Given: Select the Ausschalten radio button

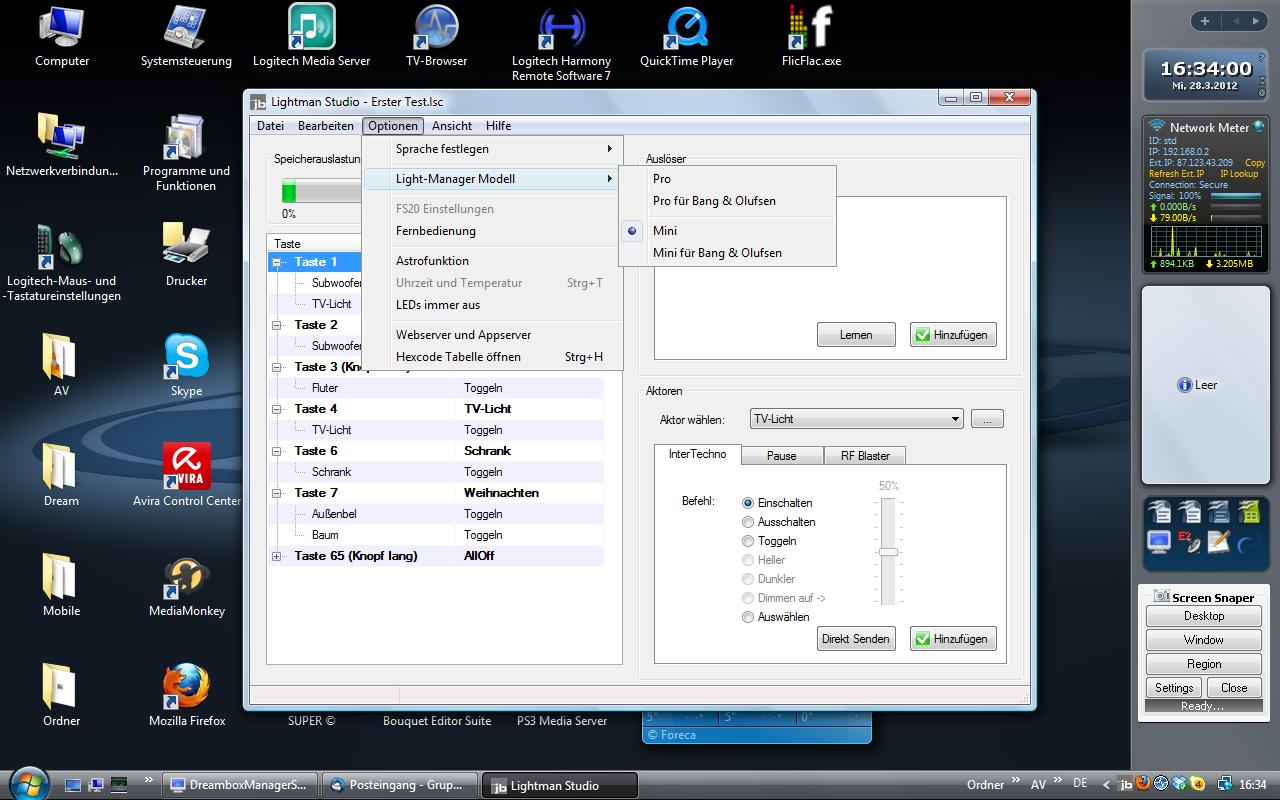Looking at the screenshot, I should pyautogui.click(x=748, y=522).
